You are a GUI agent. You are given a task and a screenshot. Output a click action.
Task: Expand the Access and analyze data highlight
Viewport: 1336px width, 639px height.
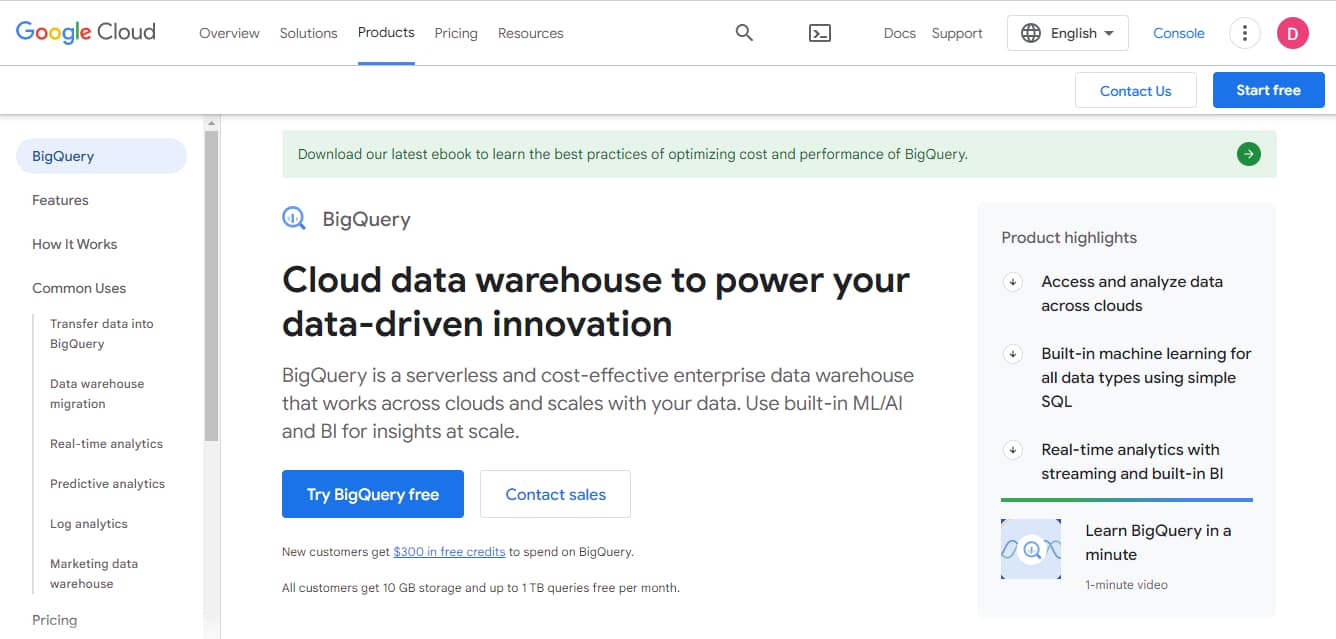[1012, 282]
